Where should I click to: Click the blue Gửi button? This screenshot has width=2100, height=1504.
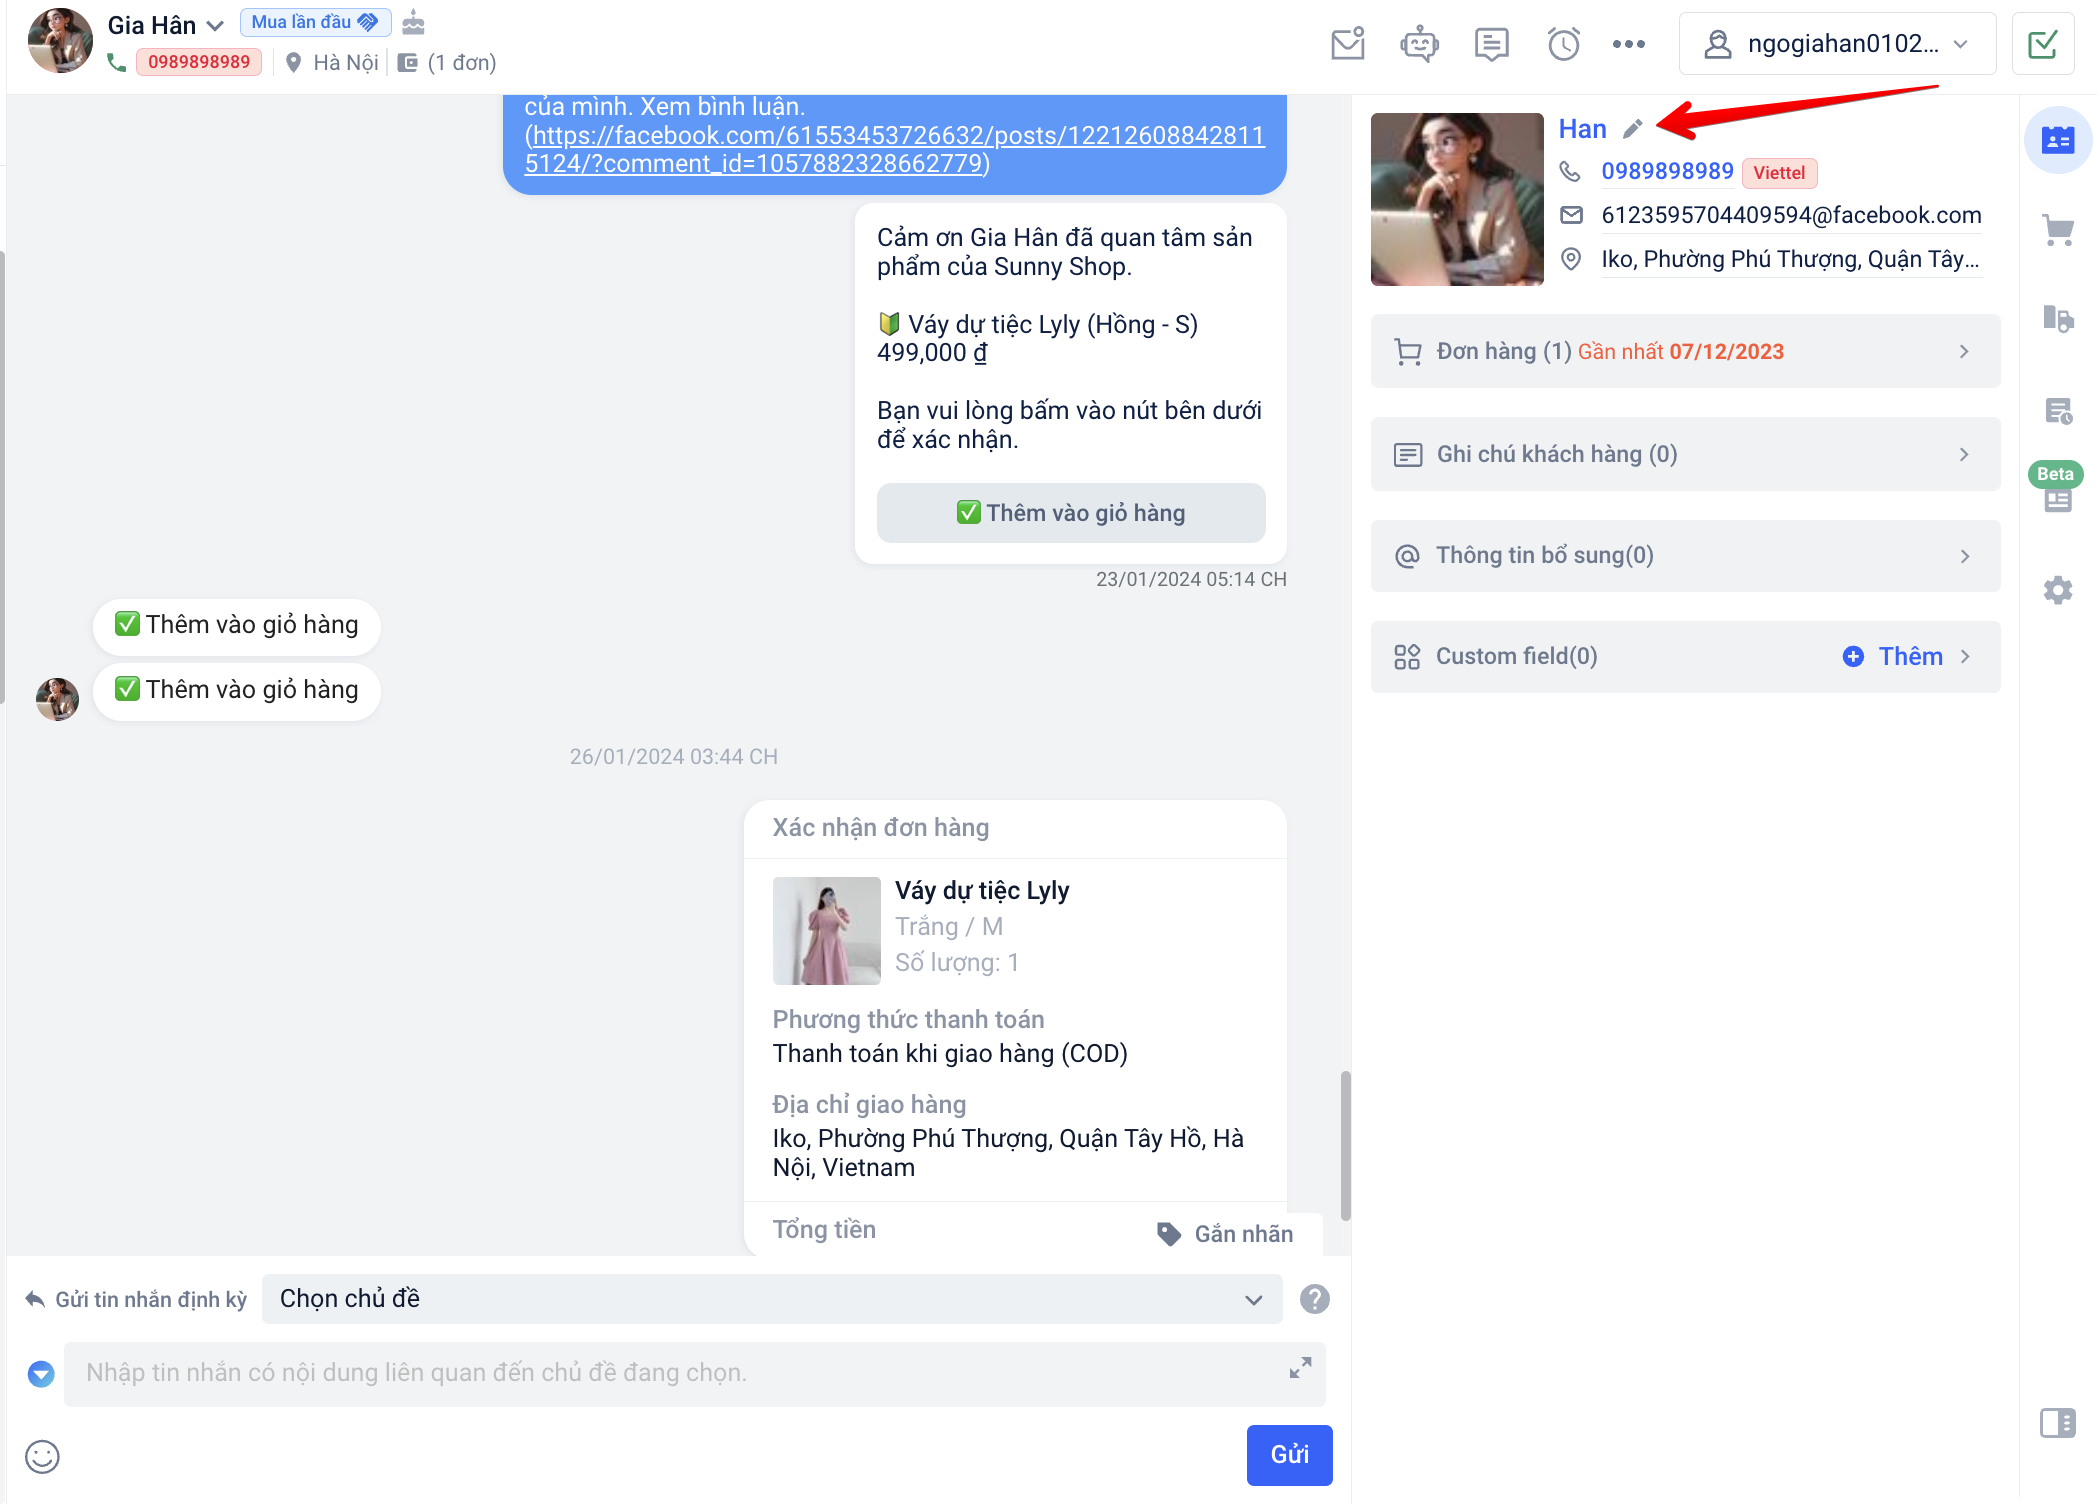pos(1288,1454)
